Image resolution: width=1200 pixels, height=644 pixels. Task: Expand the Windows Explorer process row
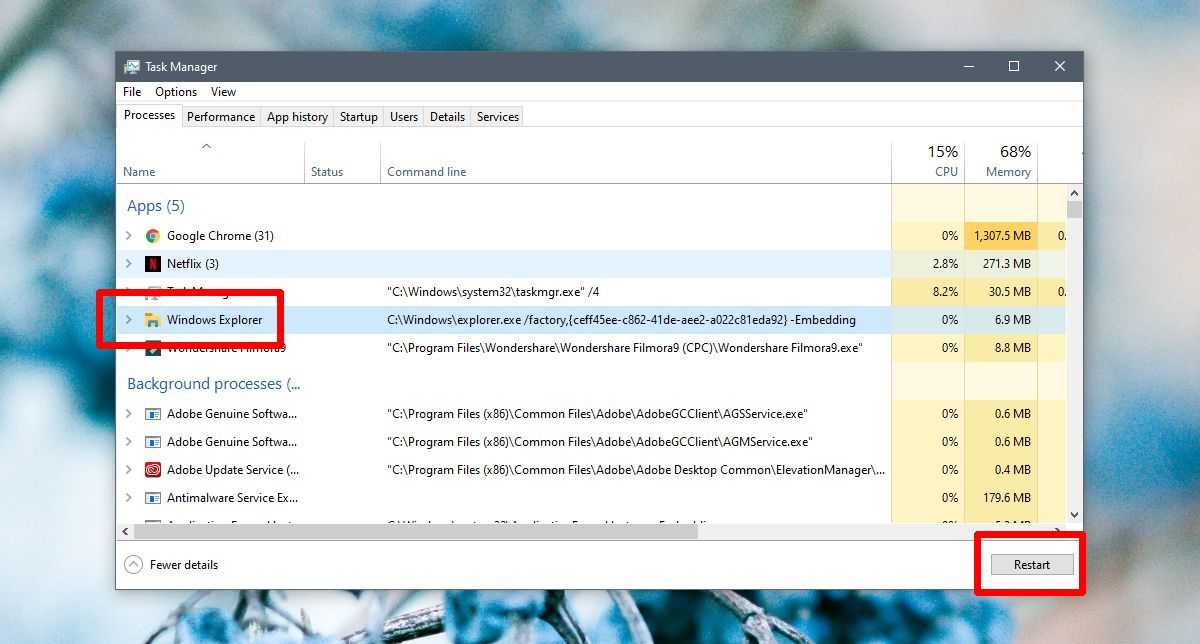128,320
